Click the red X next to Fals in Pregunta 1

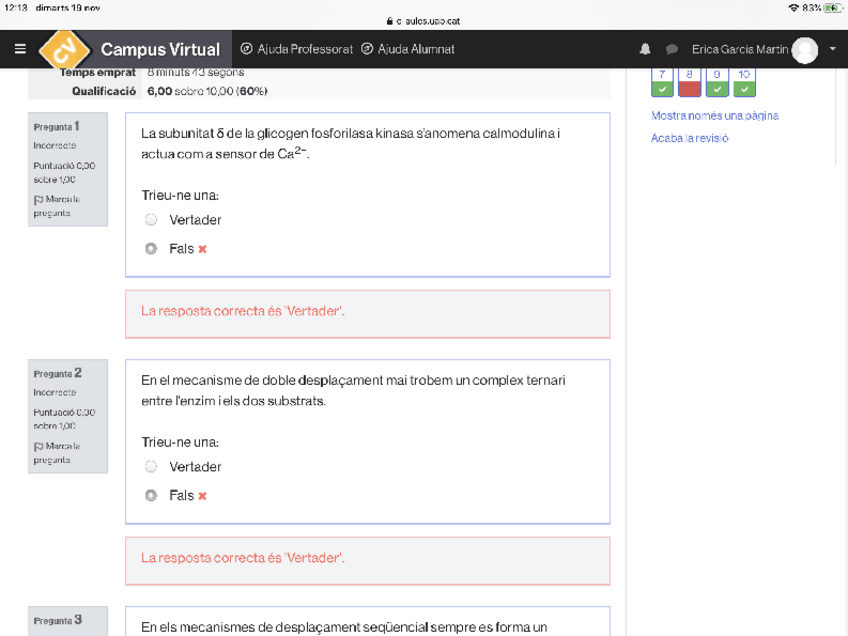tap(202, 249)
